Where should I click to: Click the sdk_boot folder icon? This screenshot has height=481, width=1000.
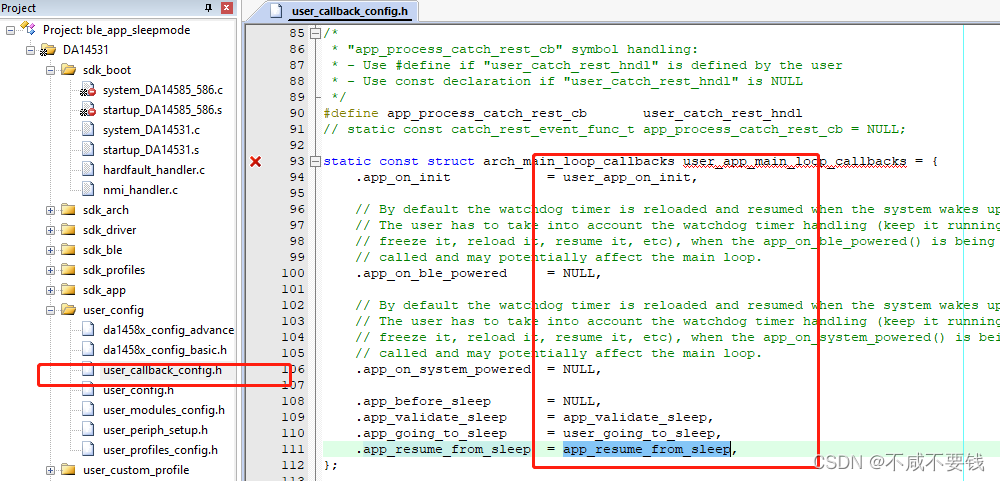pos(68,70)
